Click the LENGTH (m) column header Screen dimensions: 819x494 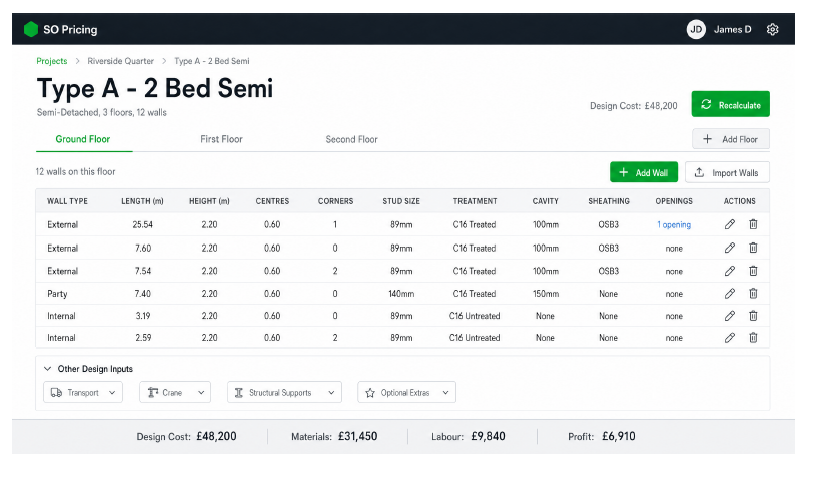pos(143,201)
